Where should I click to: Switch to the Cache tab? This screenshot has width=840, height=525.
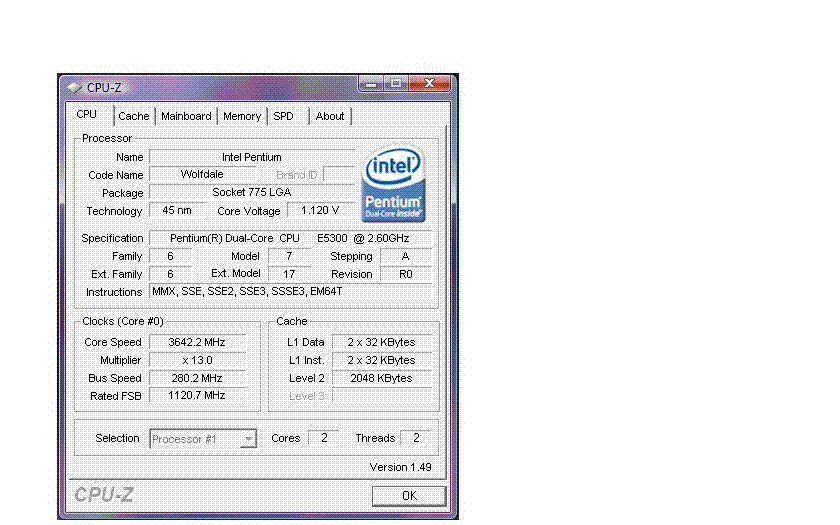pyautogui.click(x=134, y=116)
